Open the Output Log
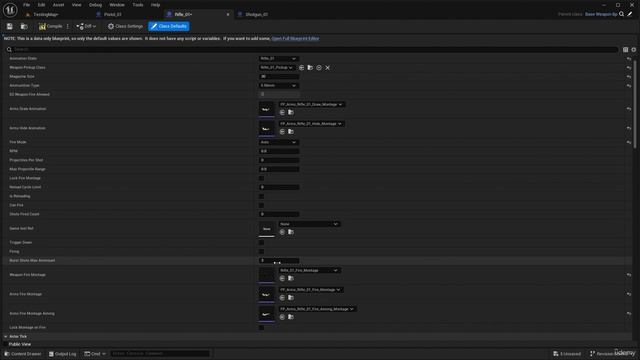Viewport: 640px width, 360px height. coord(62,354)
